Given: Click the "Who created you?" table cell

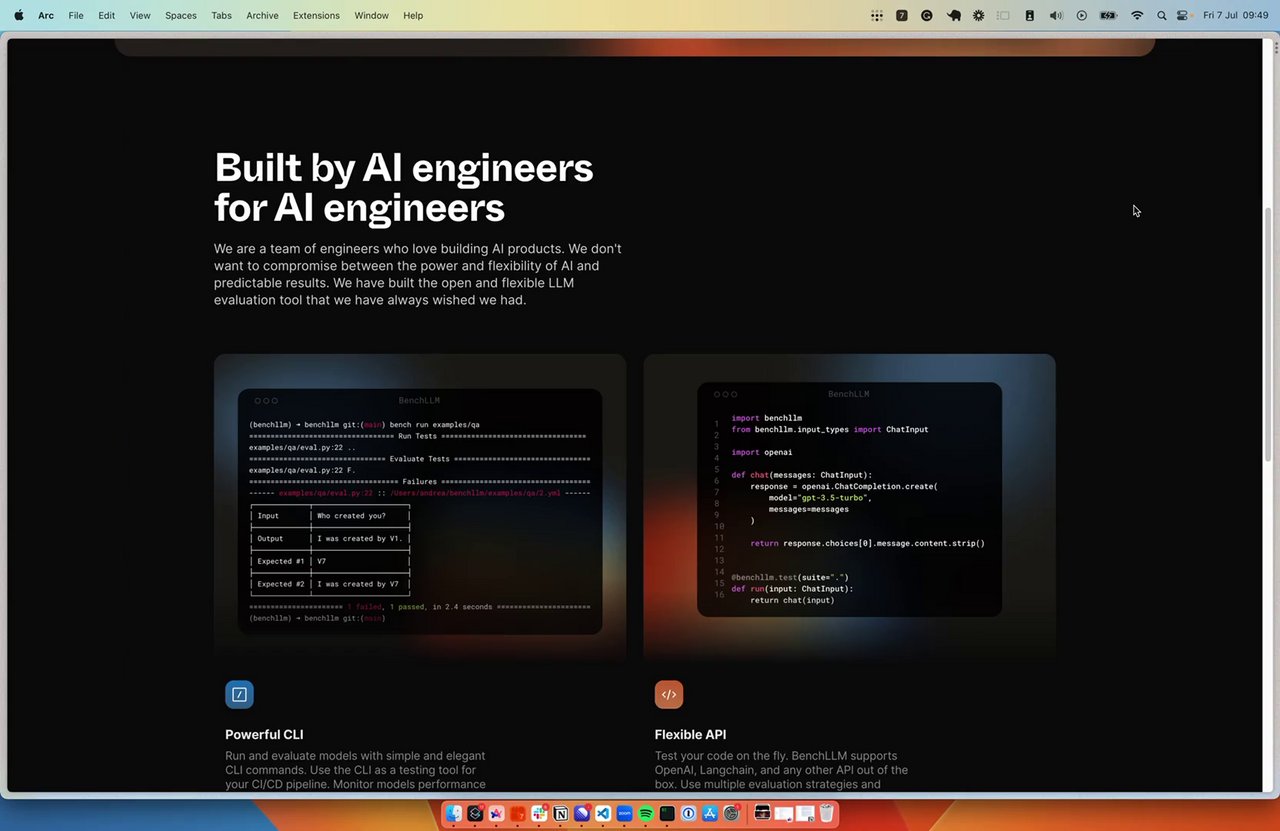Looking at the screenshot, I should [x=351, y=516].
